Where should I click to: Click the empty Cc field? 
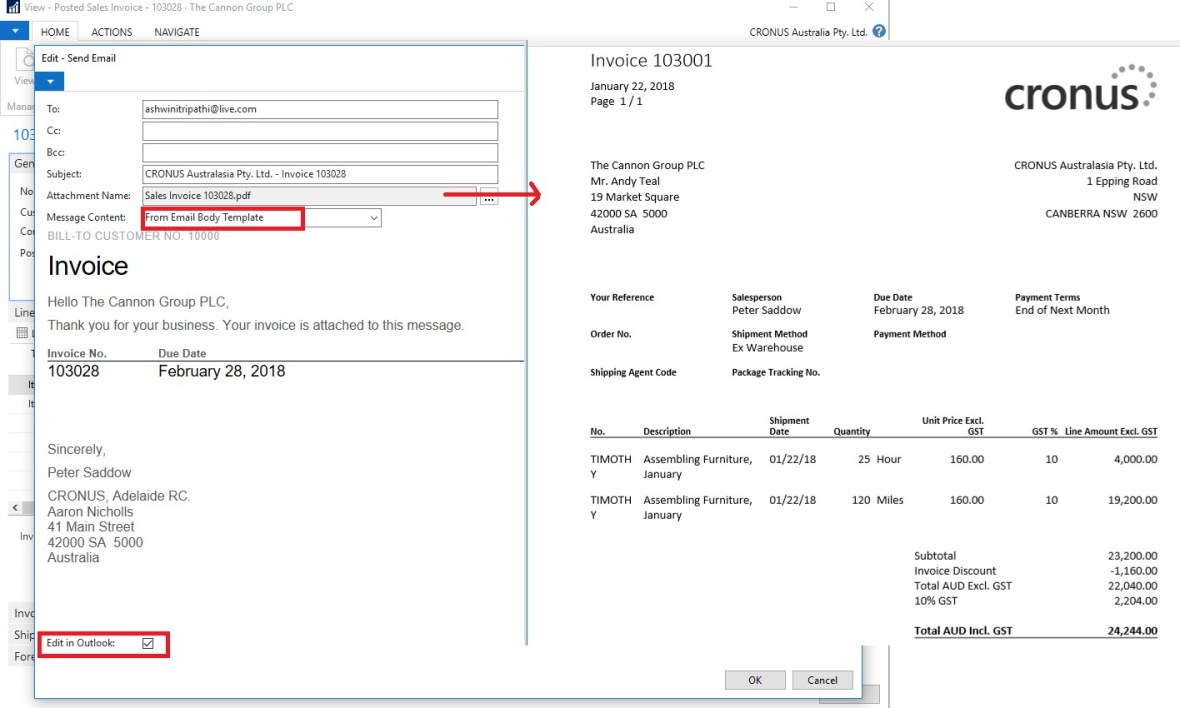coord(320,131)
